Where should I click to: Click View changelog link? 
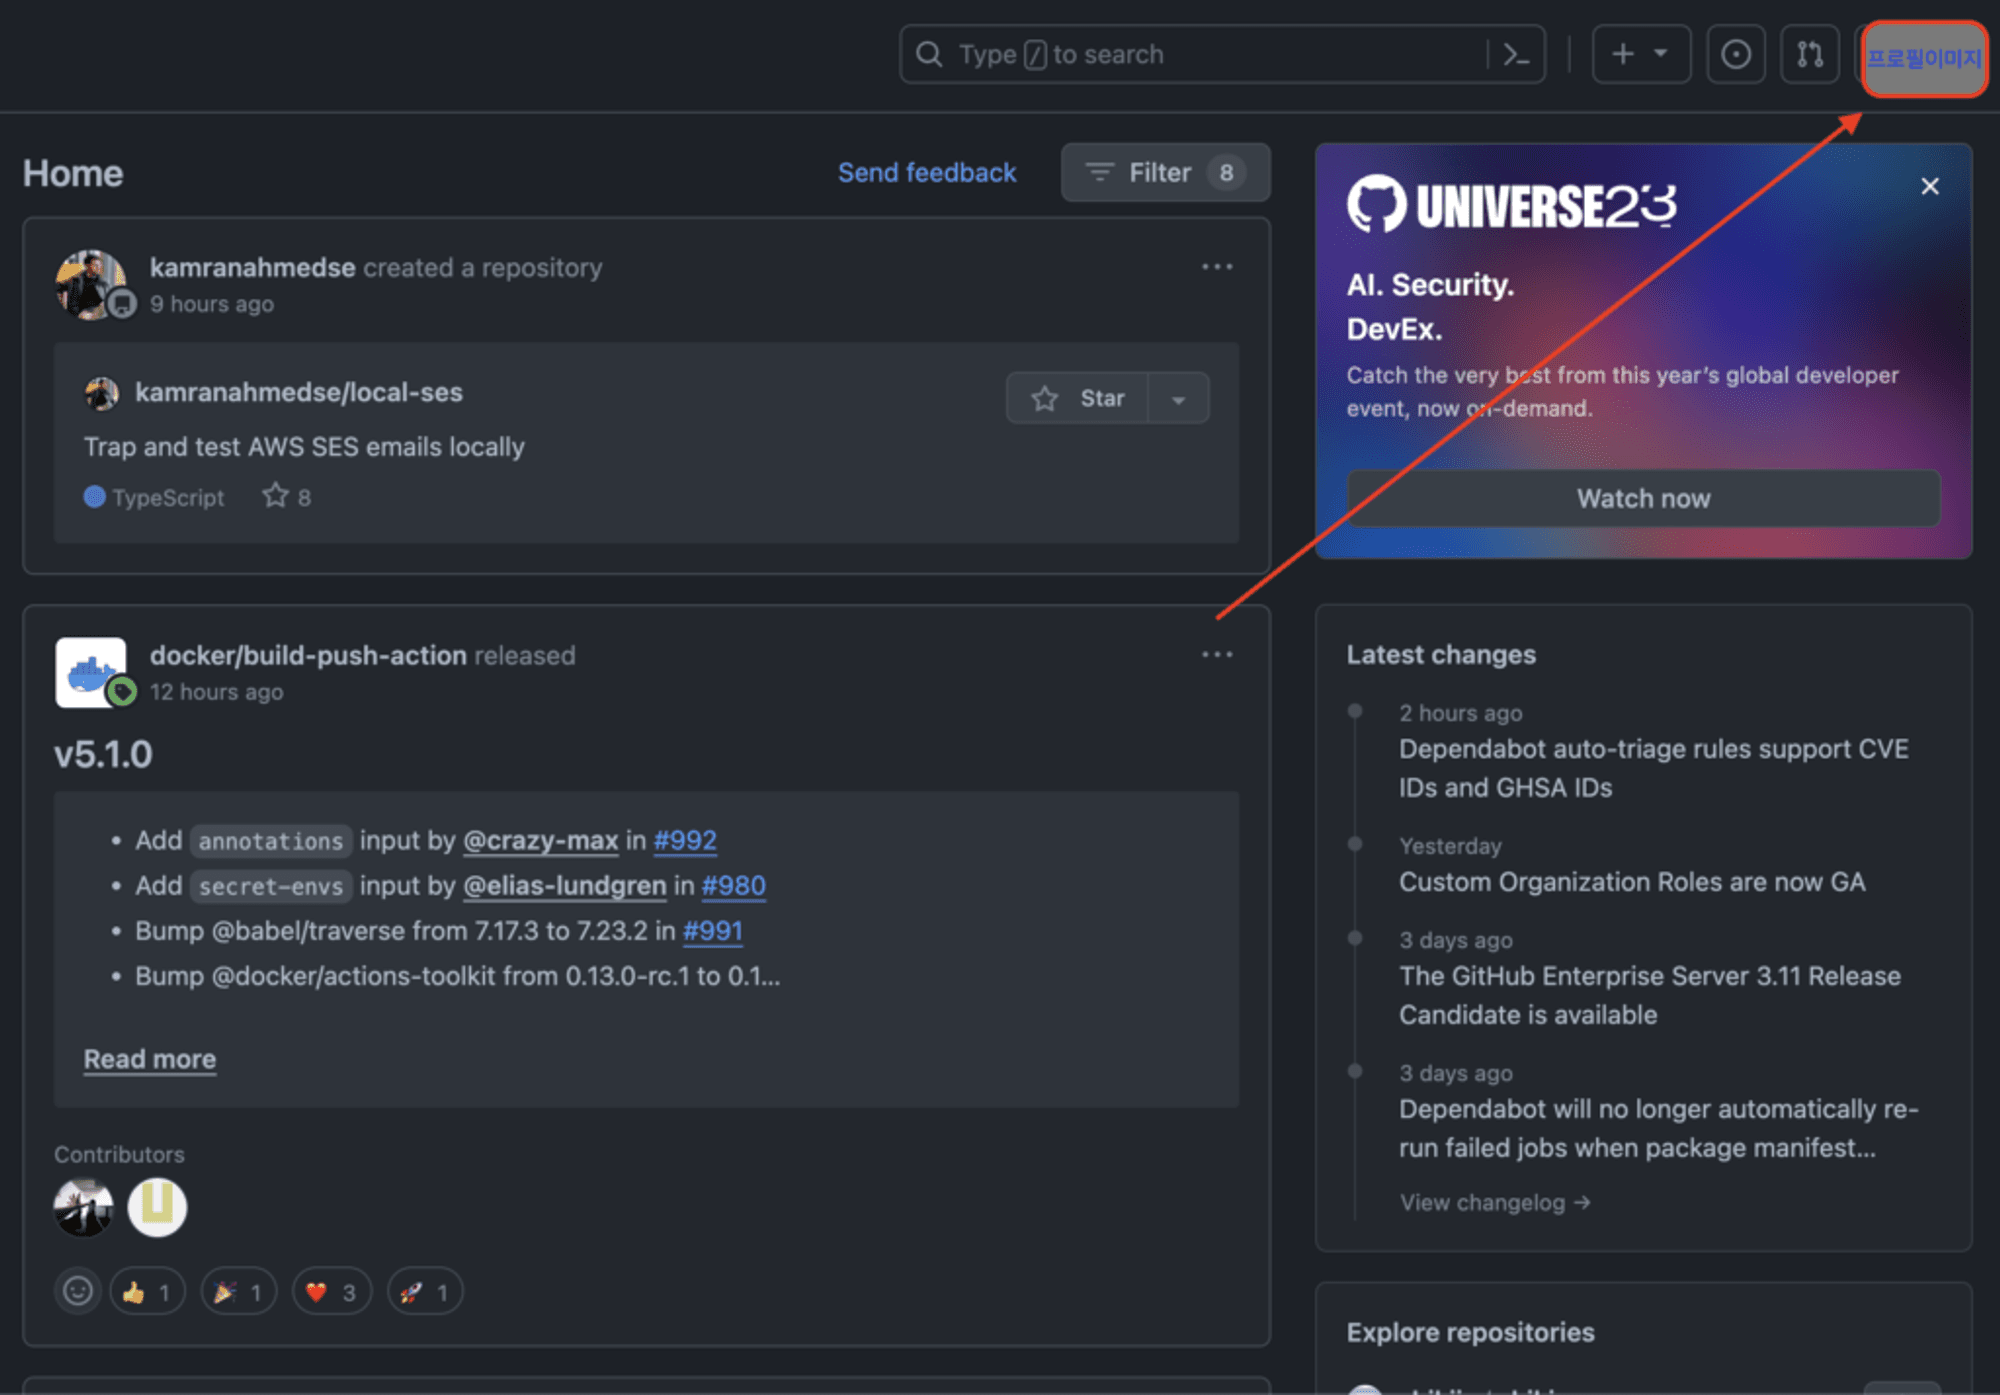tap(1495, 1202)
